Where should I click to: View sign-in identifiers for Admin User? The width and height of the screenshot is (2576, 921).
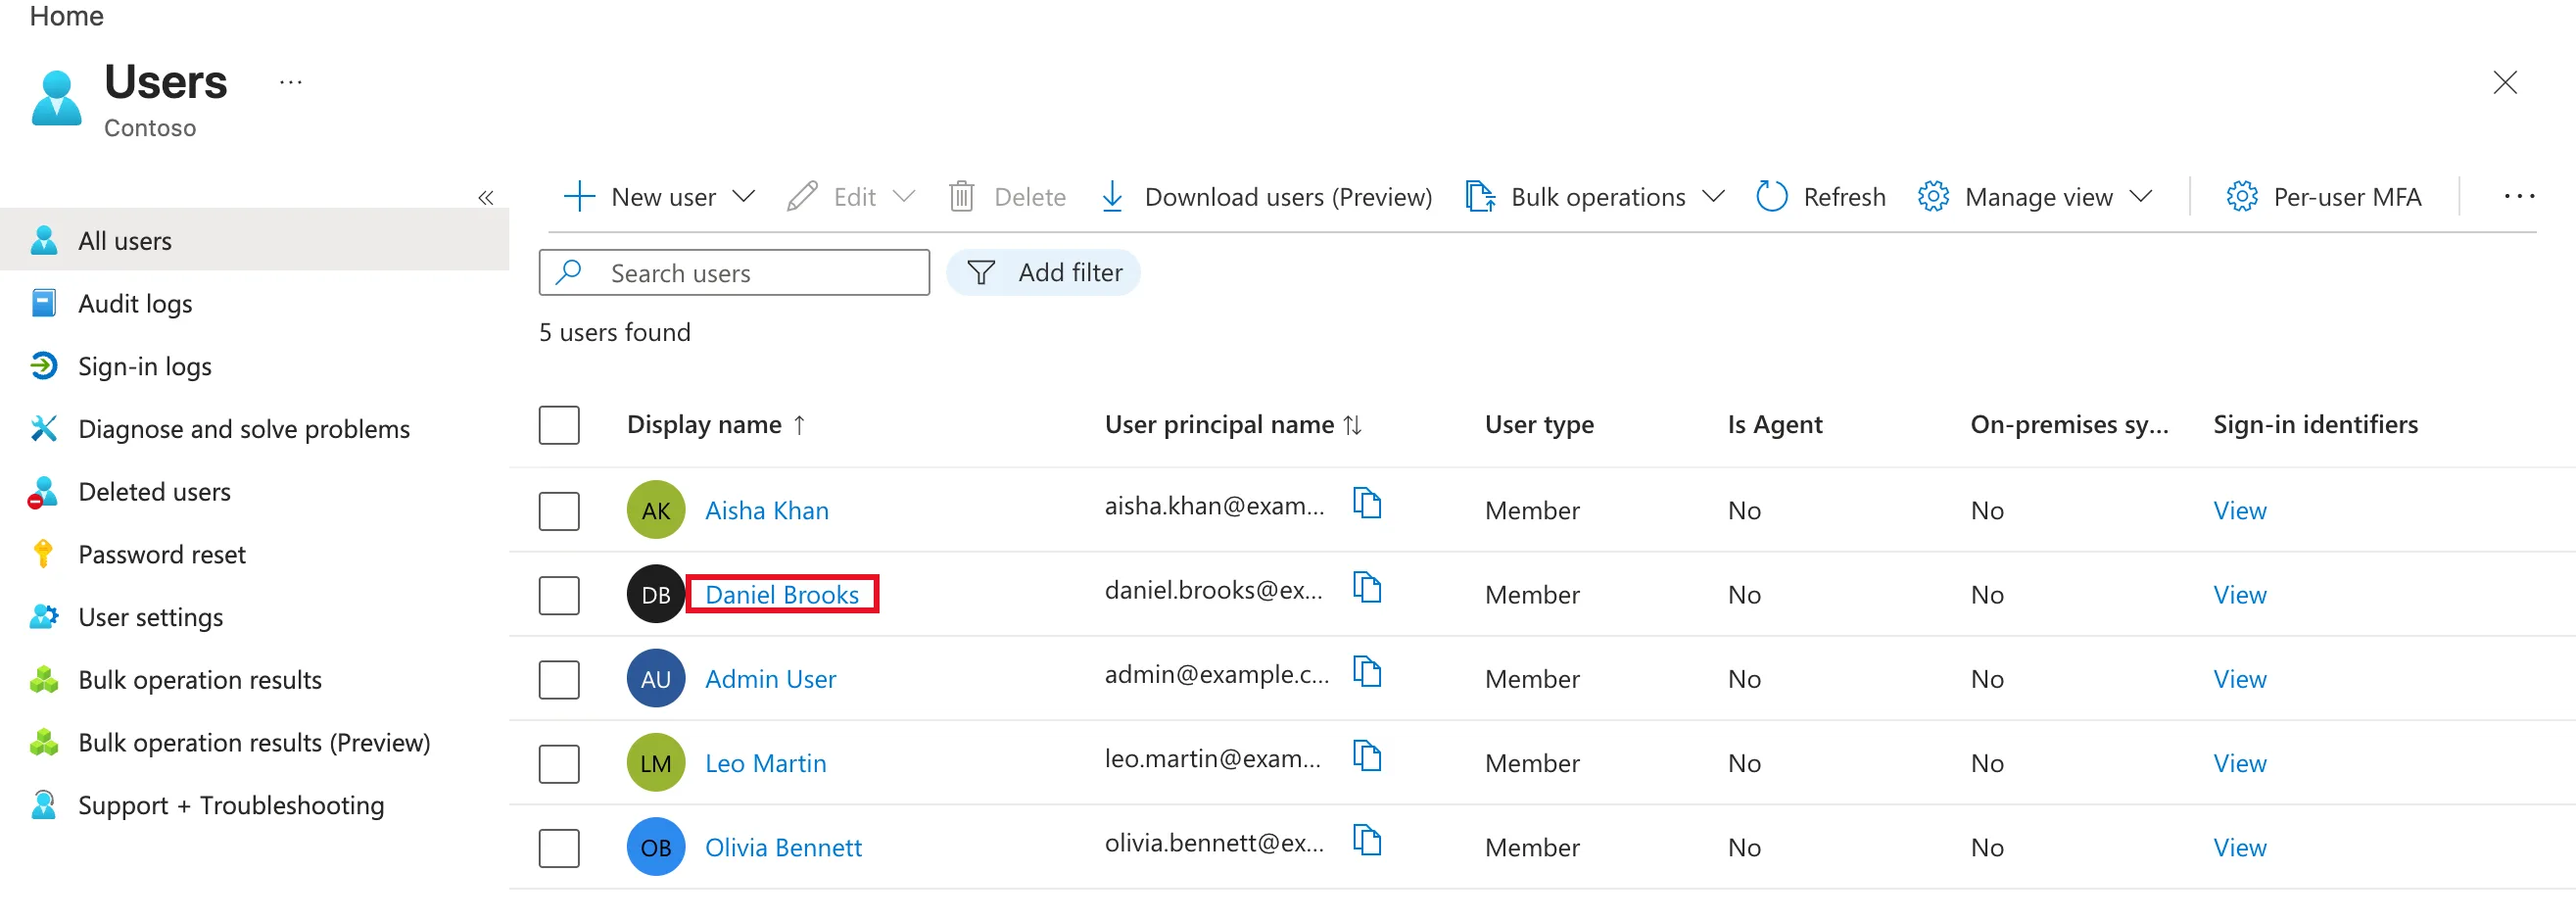[x=2239, y=679]
